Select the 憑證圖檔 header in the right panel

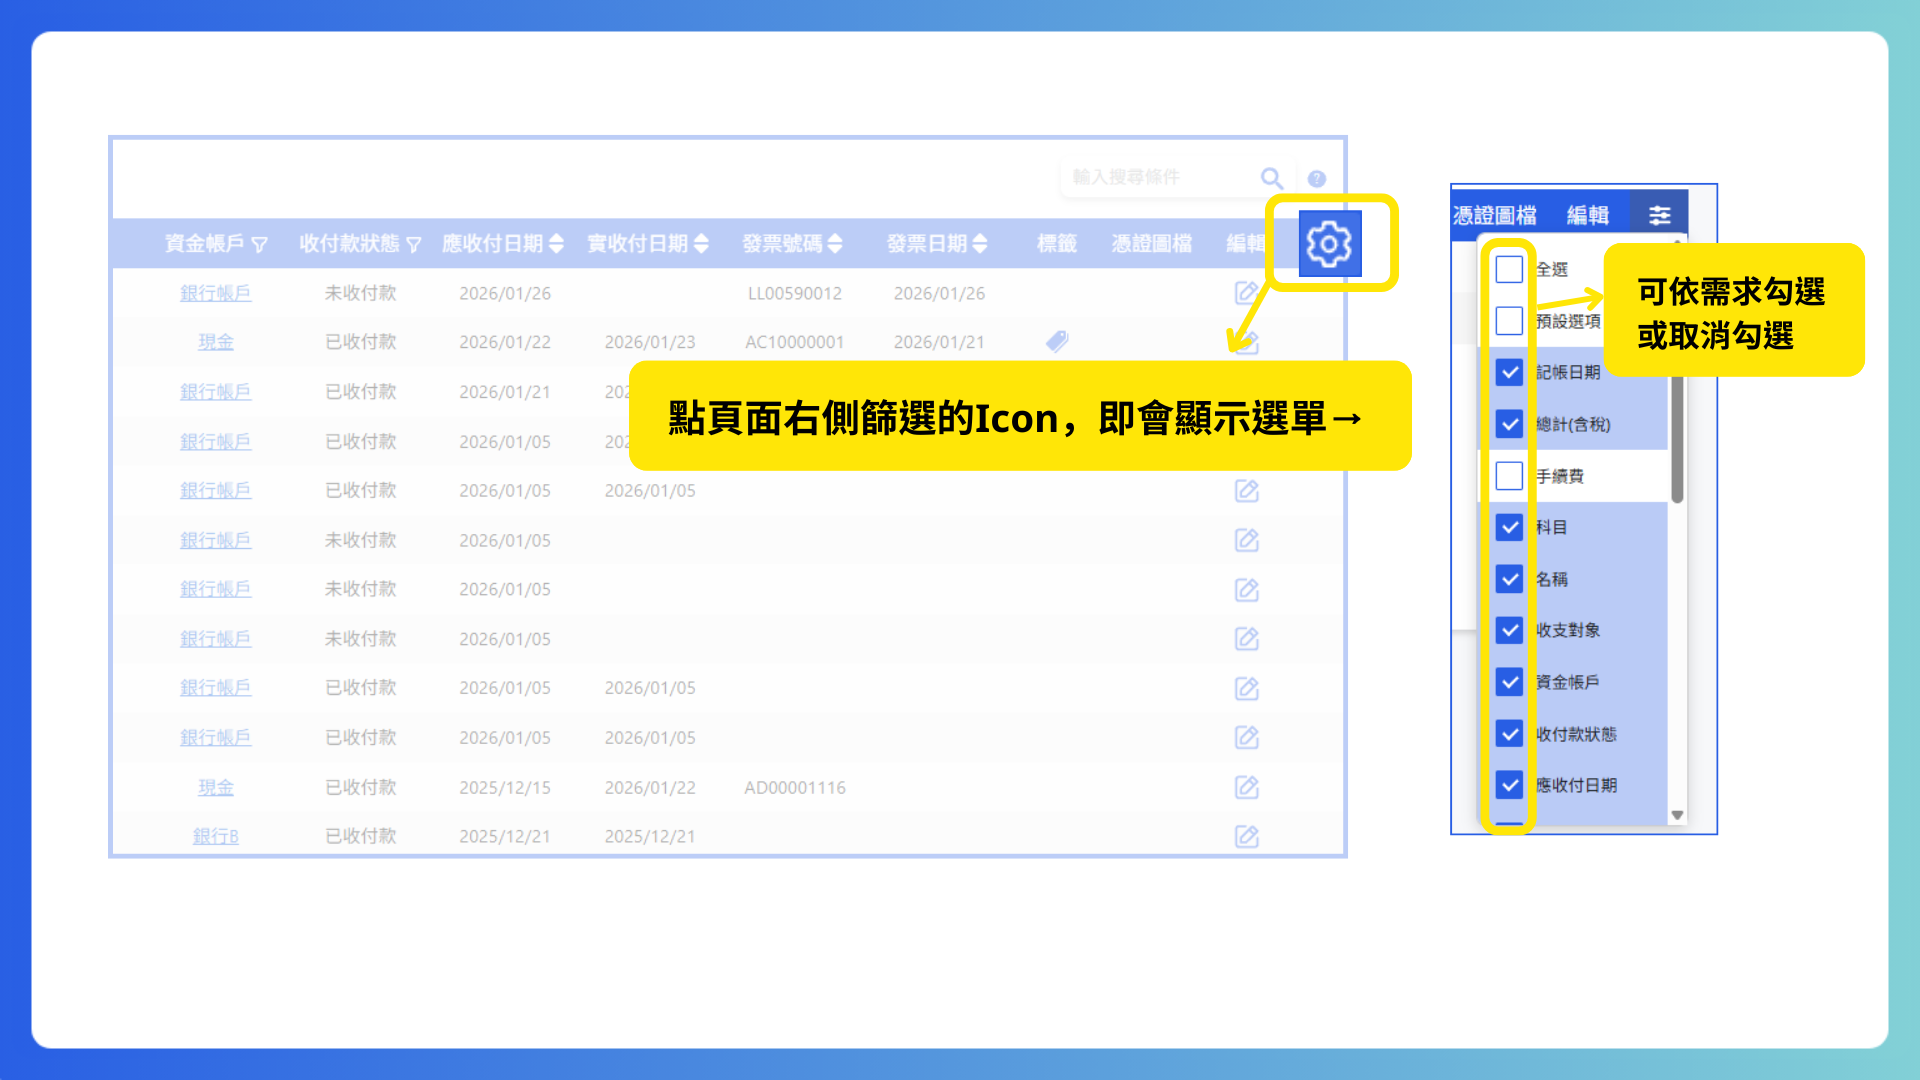pyautogui.click(x=1494, y=213)
